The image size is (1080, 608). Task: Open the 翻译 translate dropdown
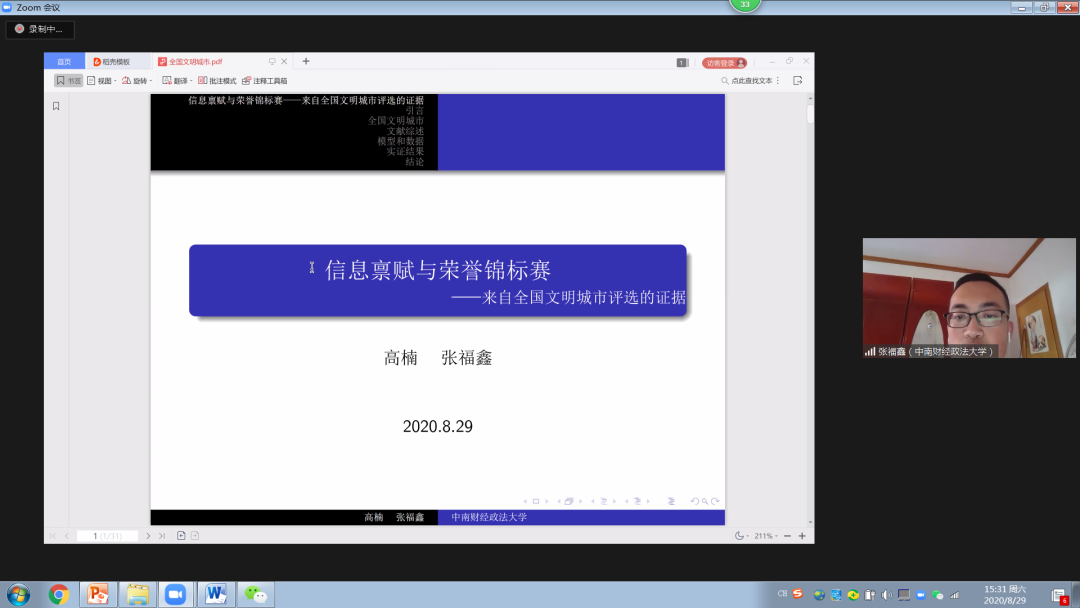(x=177, y=81)
